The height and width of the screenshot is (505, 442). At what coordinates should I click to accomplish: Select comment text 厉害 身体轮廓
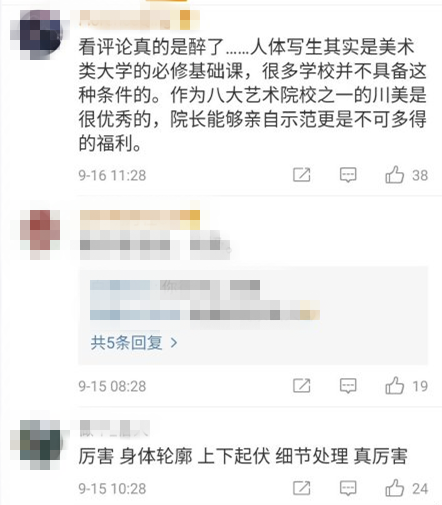(243, 456)
